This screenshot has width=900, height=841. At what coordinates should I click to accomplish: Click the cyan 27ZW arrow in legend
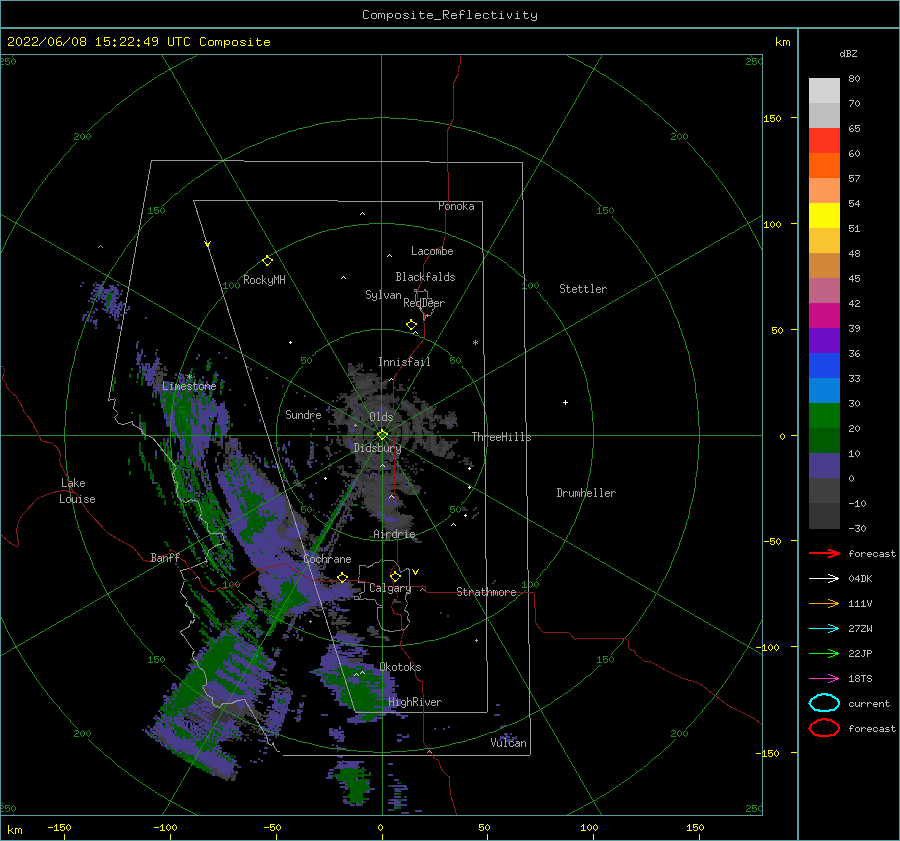(x=824, y=629)
